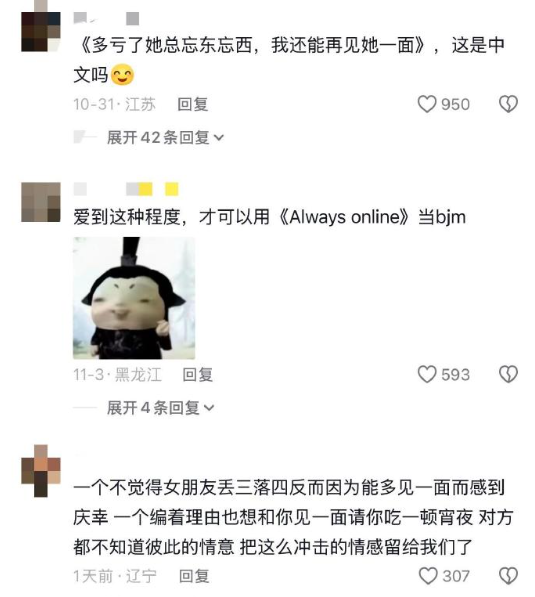Open first commenter's blurred username

106,18
